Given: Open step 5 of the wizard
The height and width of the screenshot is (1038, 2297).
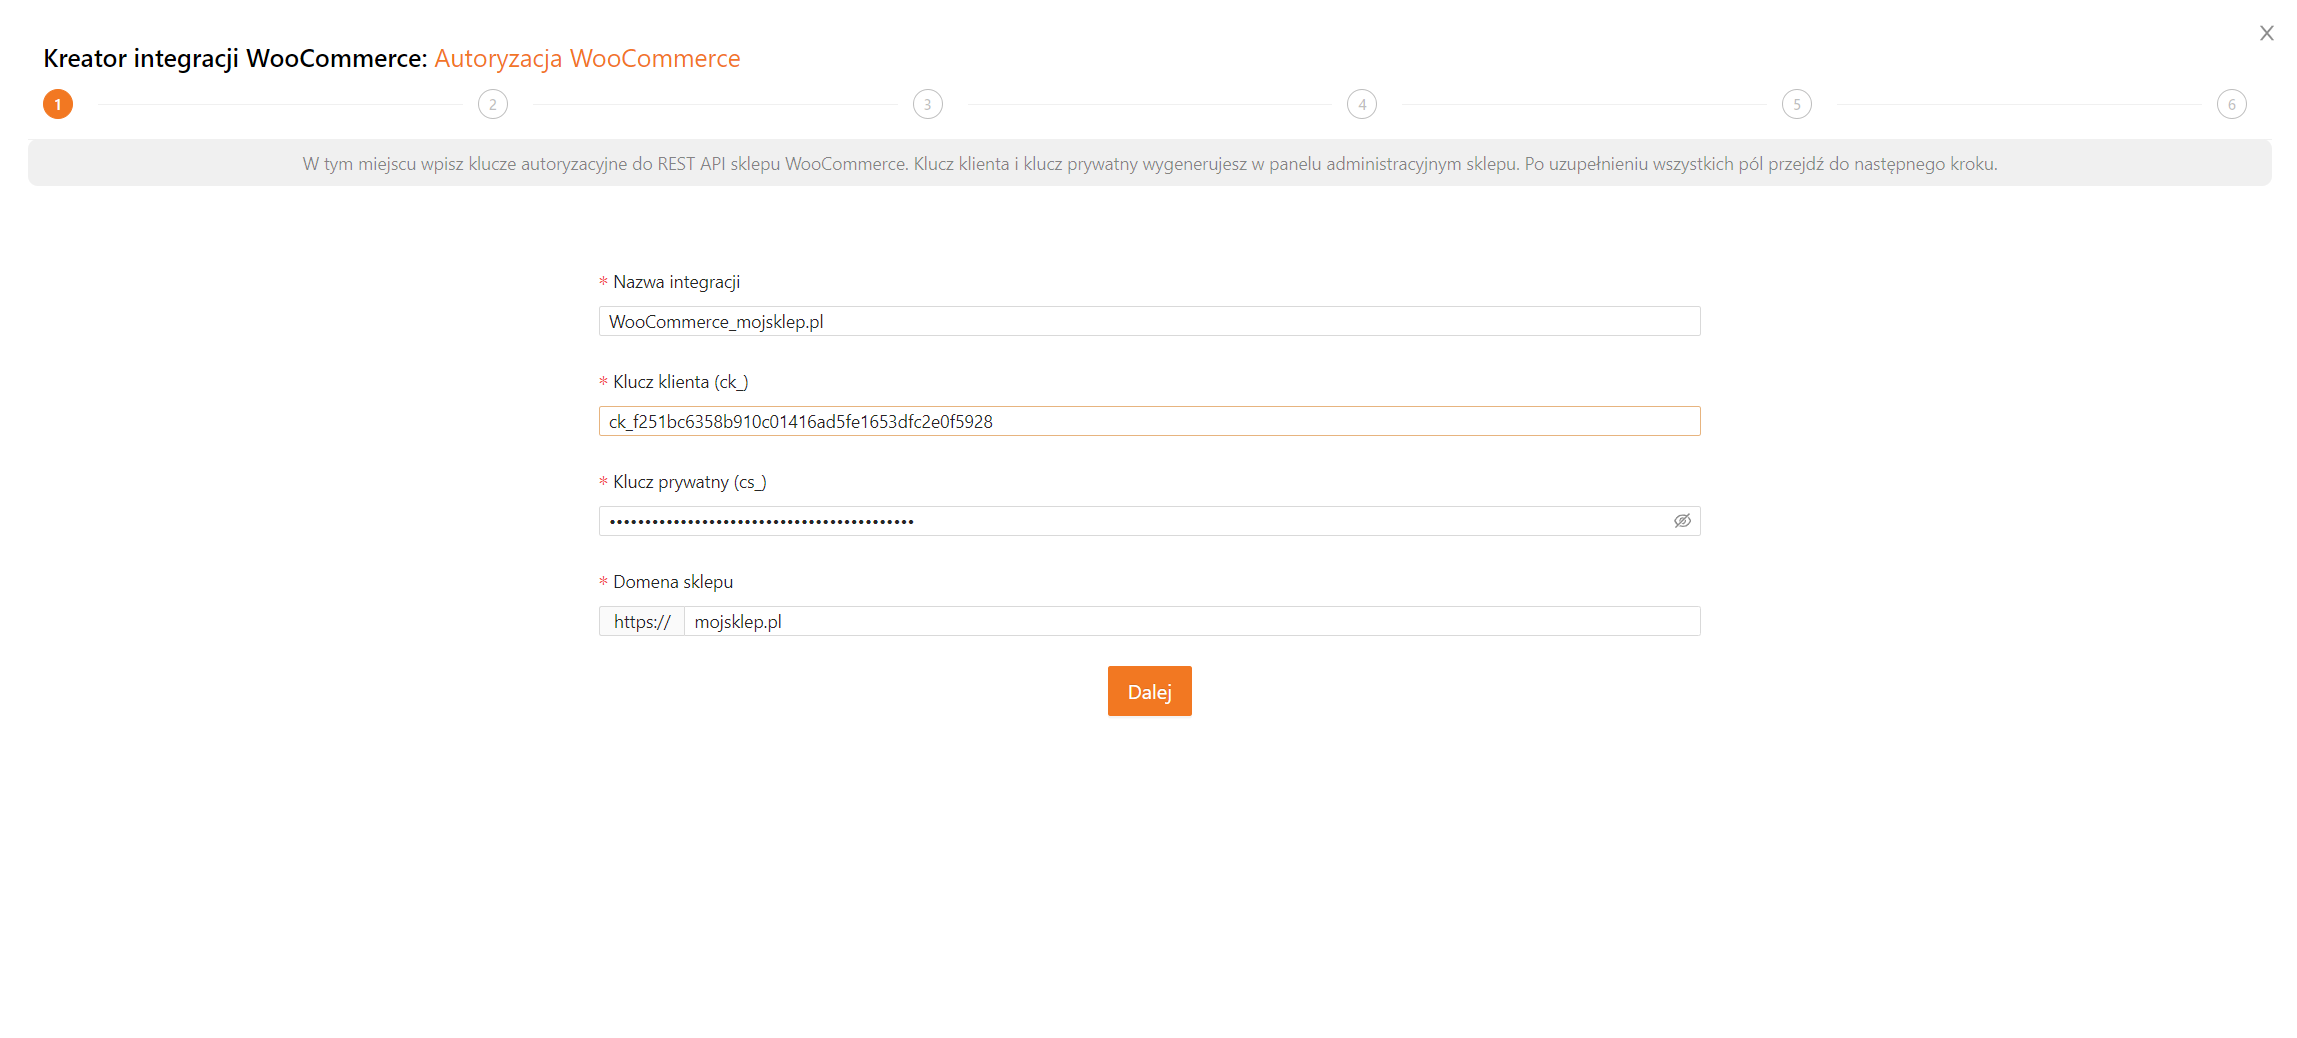Looking at the screenshot, I should pyautogui.click(x=1796, y=104).
